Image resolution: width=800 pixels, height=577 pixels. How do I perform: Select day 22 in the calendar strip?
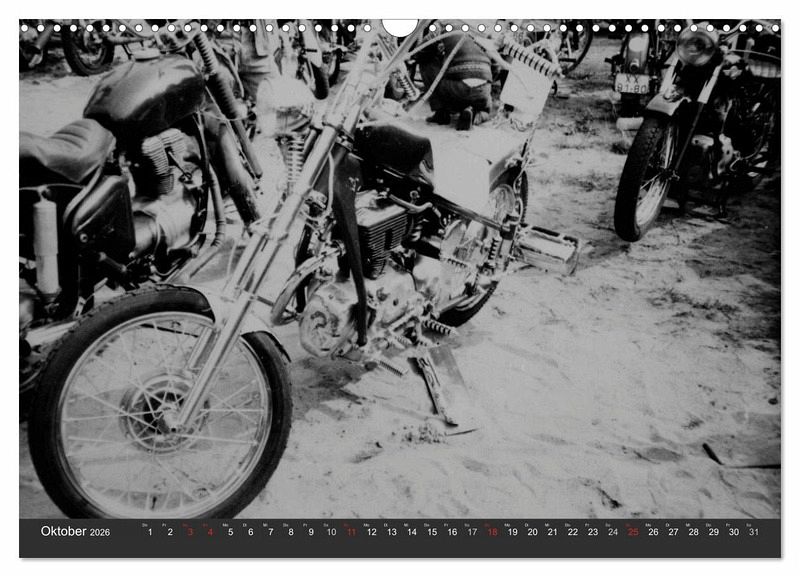point(573,532)
